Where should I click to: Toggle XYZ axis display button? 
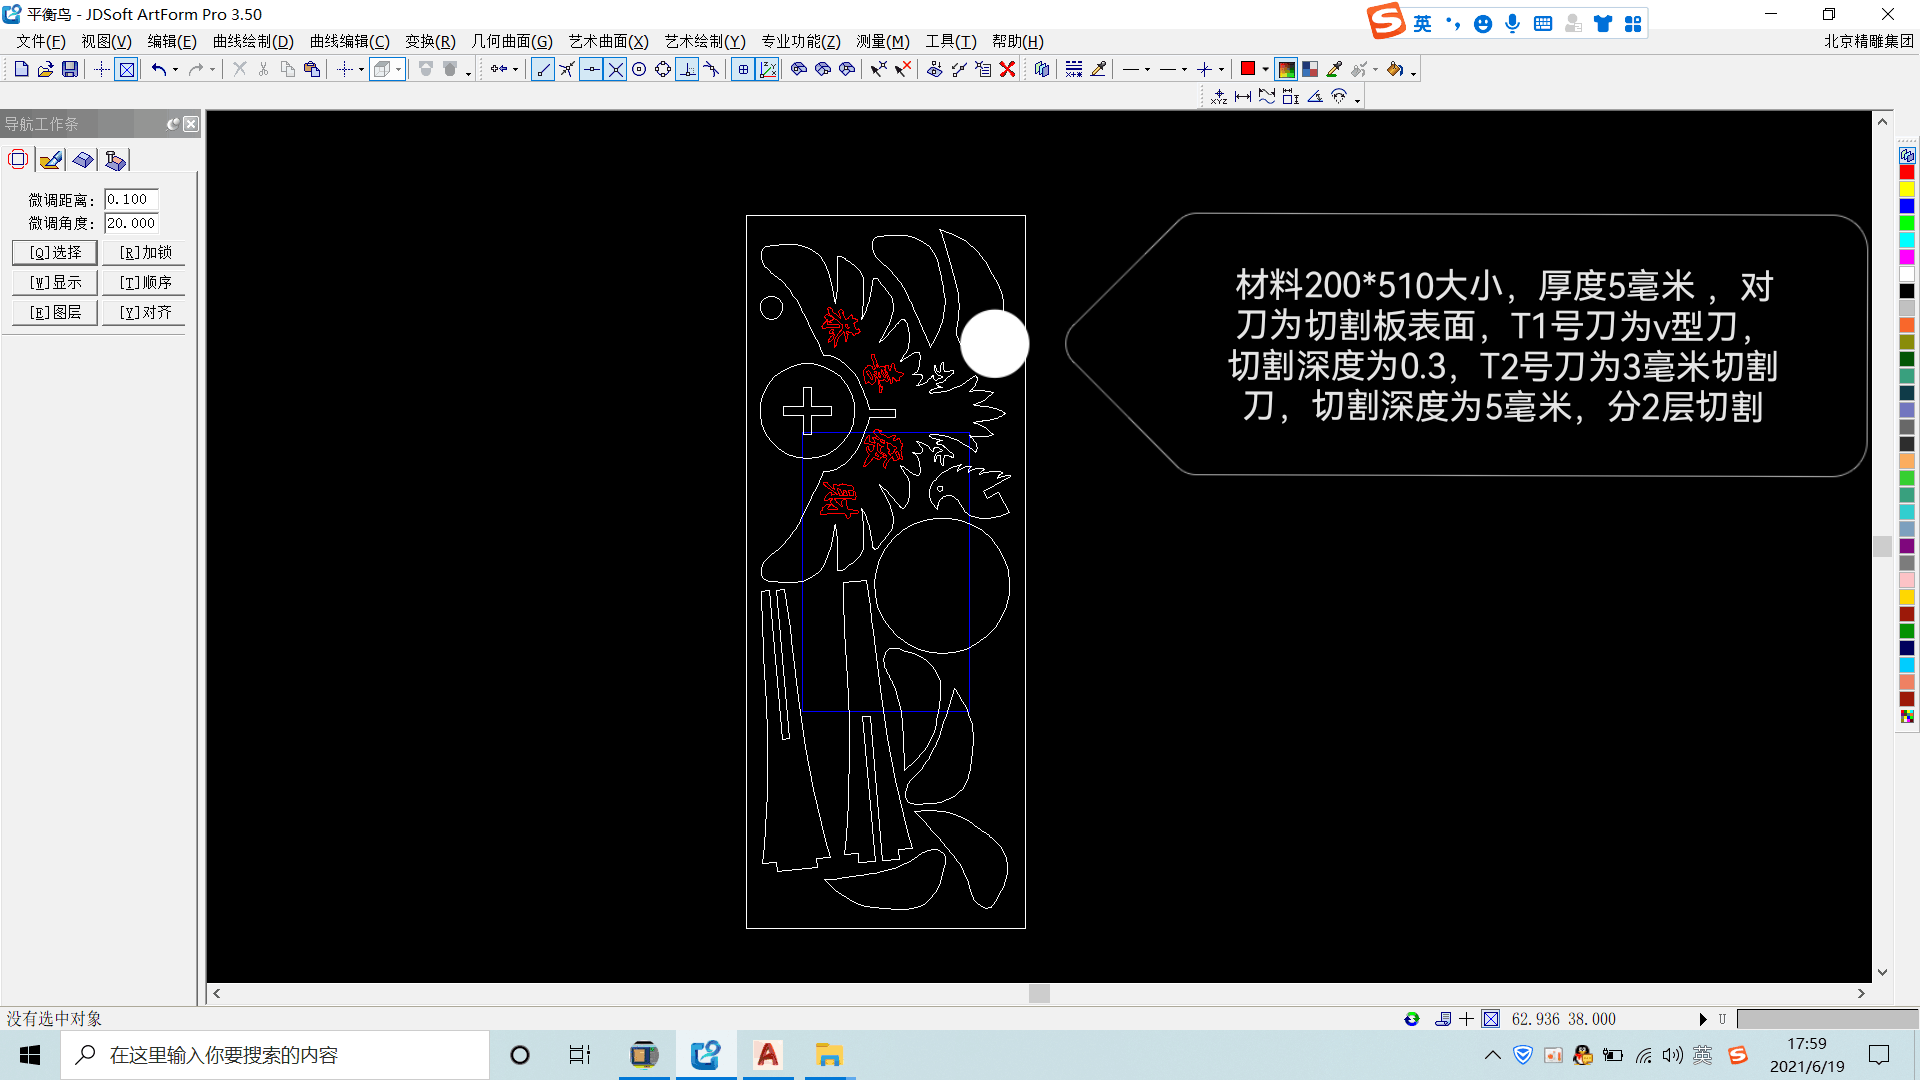tap(768, 69)
